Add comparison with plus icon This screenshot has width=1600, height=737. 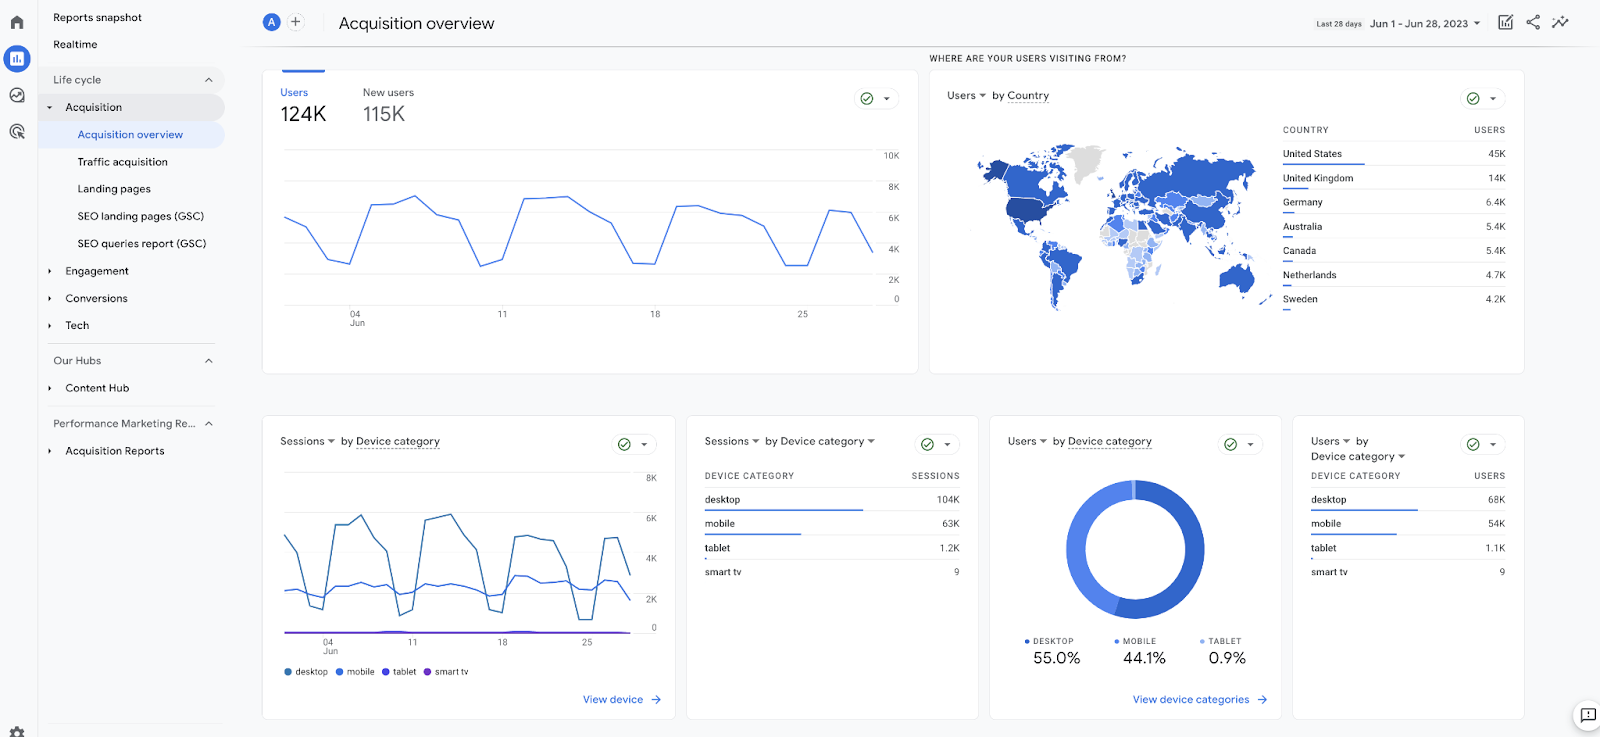tap(296, 22)
